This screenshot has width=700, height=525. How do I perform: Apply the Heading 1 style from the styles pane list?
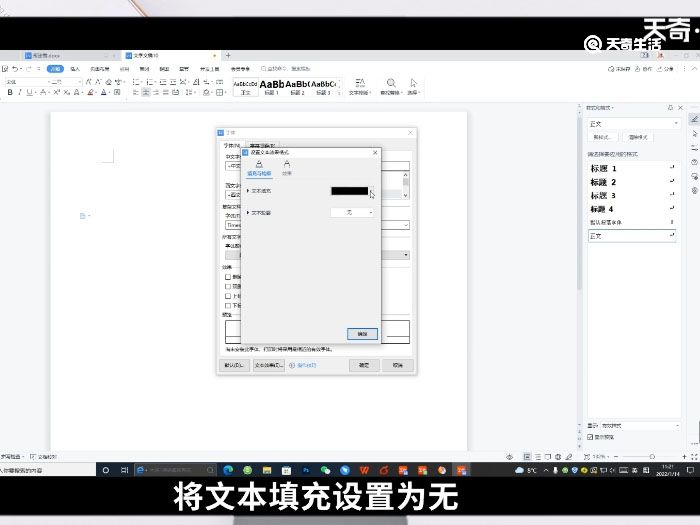pos(632,168)
